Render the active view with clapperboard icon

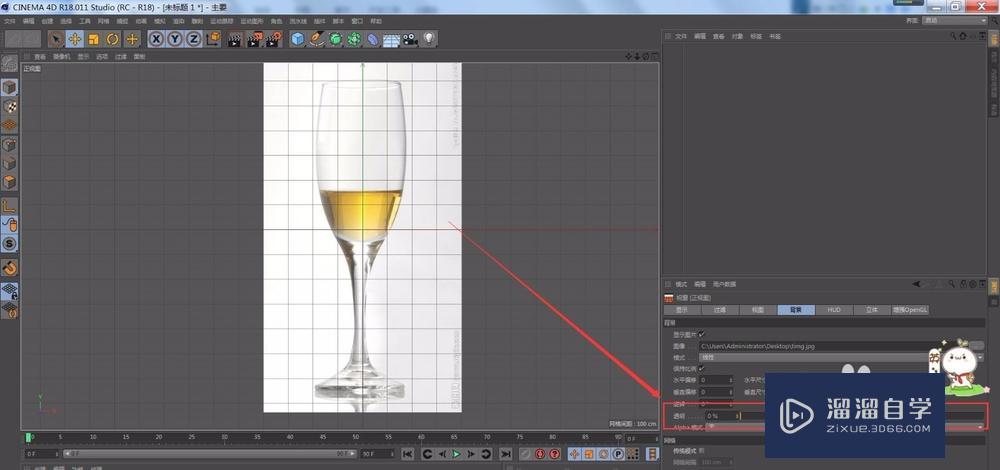click(x=235, y=39)
